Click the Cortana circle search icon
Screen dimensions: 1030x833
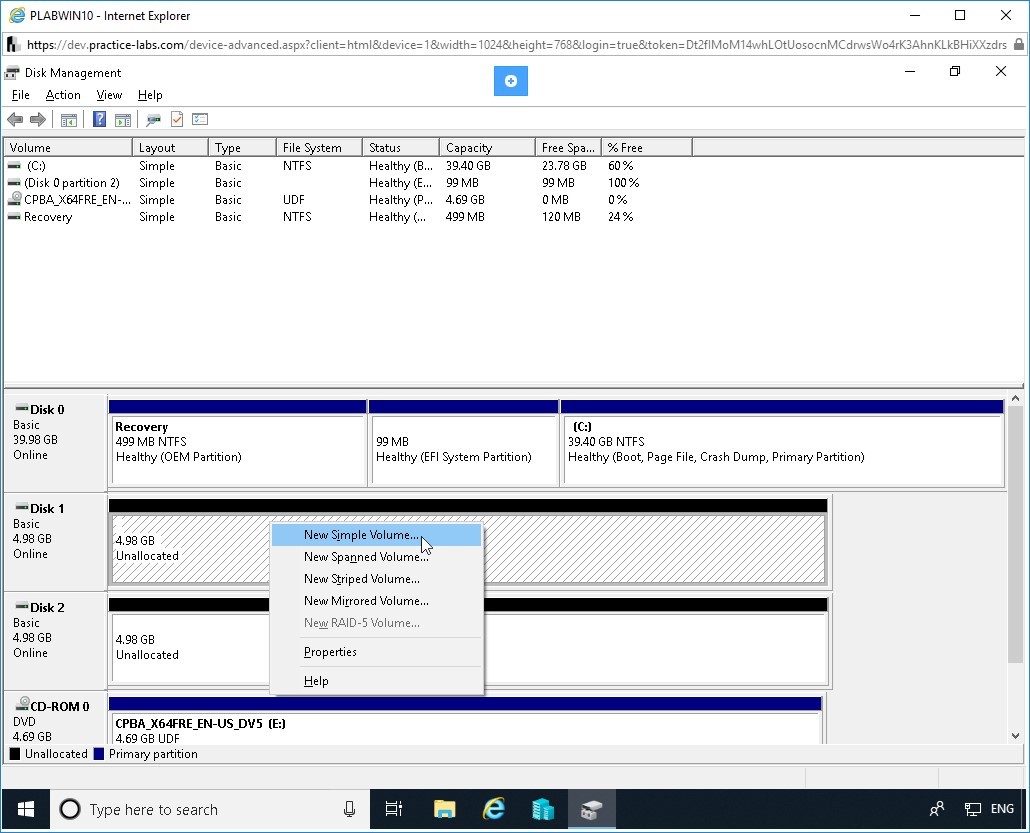pos(70,809)
